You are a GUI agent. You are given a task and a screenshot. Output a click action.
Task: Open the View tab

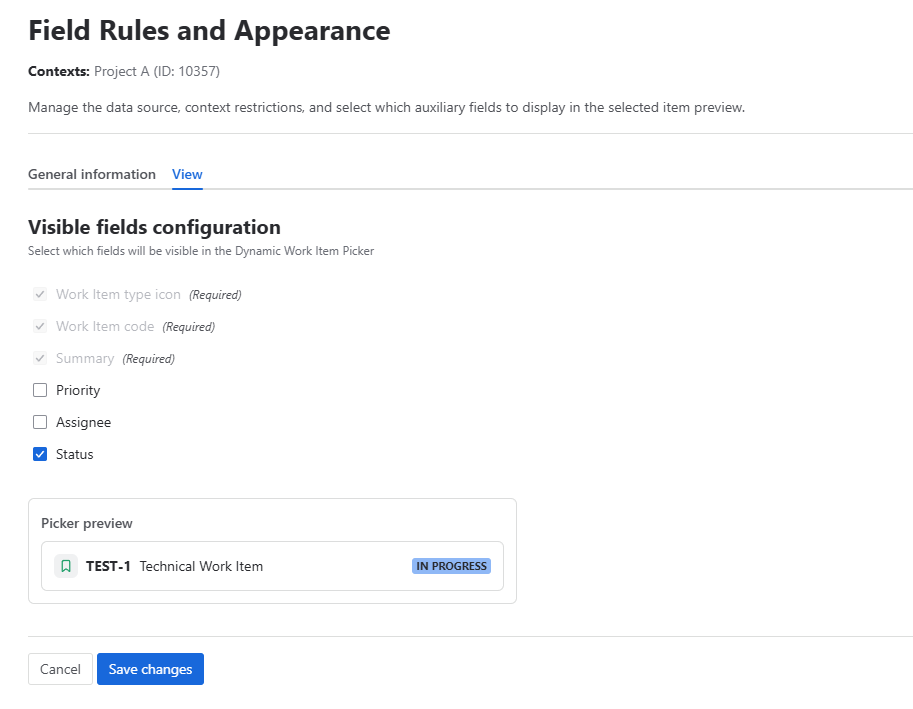(x=187, y=174)
